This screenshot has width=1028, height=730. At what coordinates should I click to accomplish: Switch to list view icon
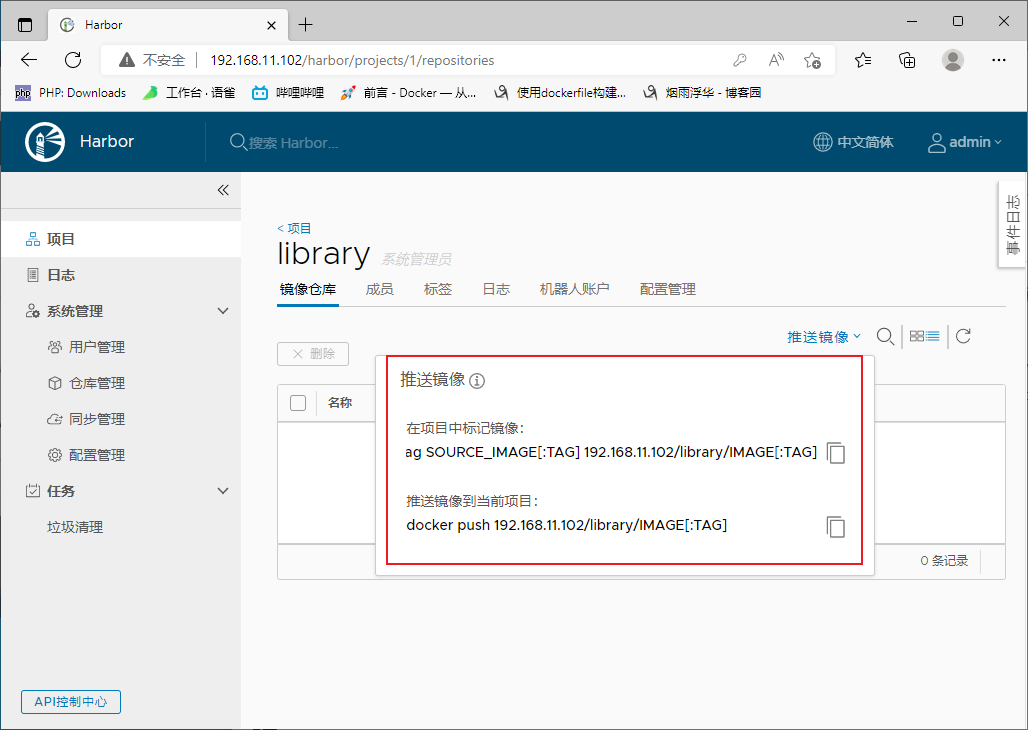932,336
